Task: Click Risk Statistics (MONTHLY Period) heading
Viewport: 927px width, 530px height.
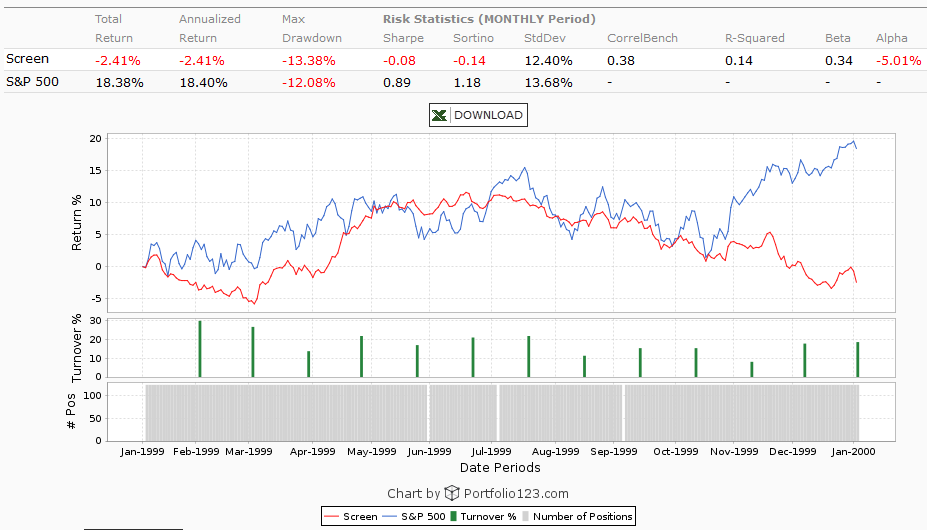Action: (490, 19)
